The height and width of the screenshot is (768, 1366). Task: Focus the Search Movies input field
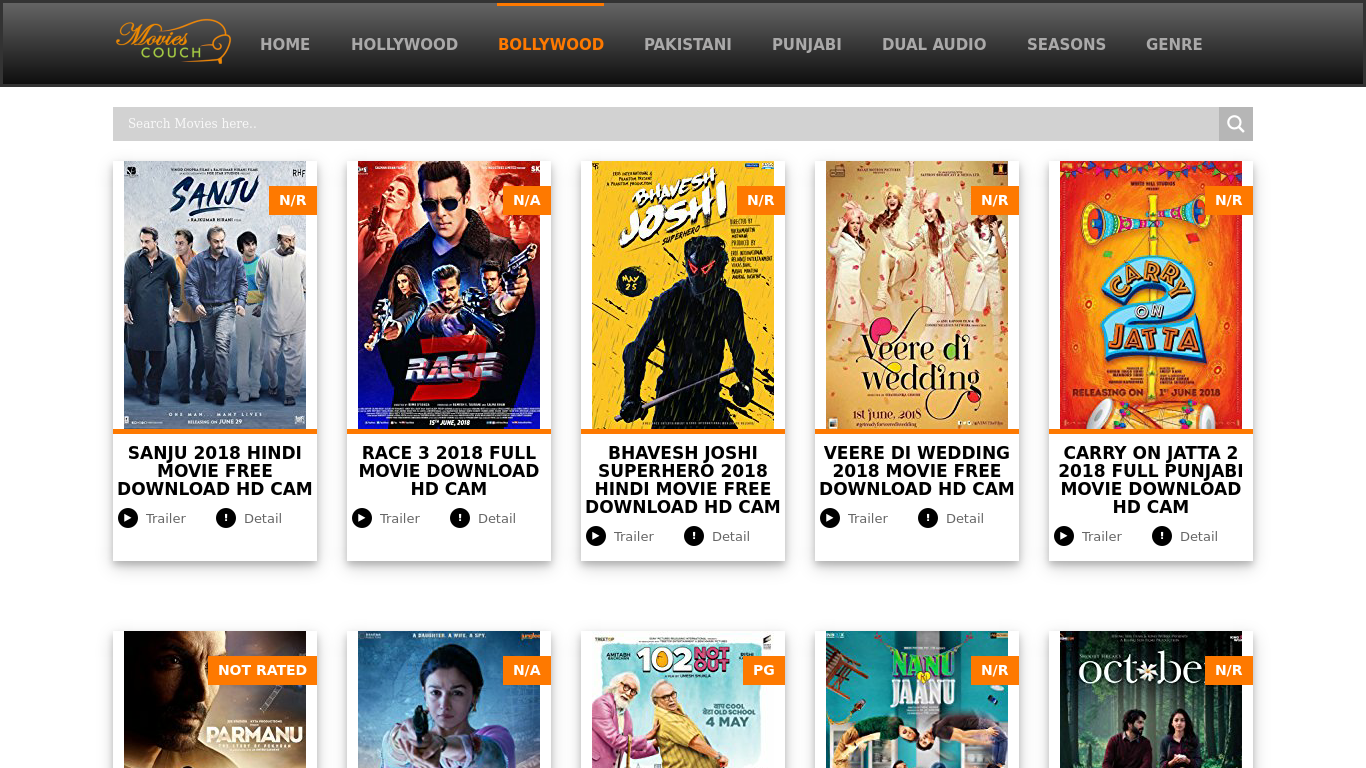[x=666, y=124]
